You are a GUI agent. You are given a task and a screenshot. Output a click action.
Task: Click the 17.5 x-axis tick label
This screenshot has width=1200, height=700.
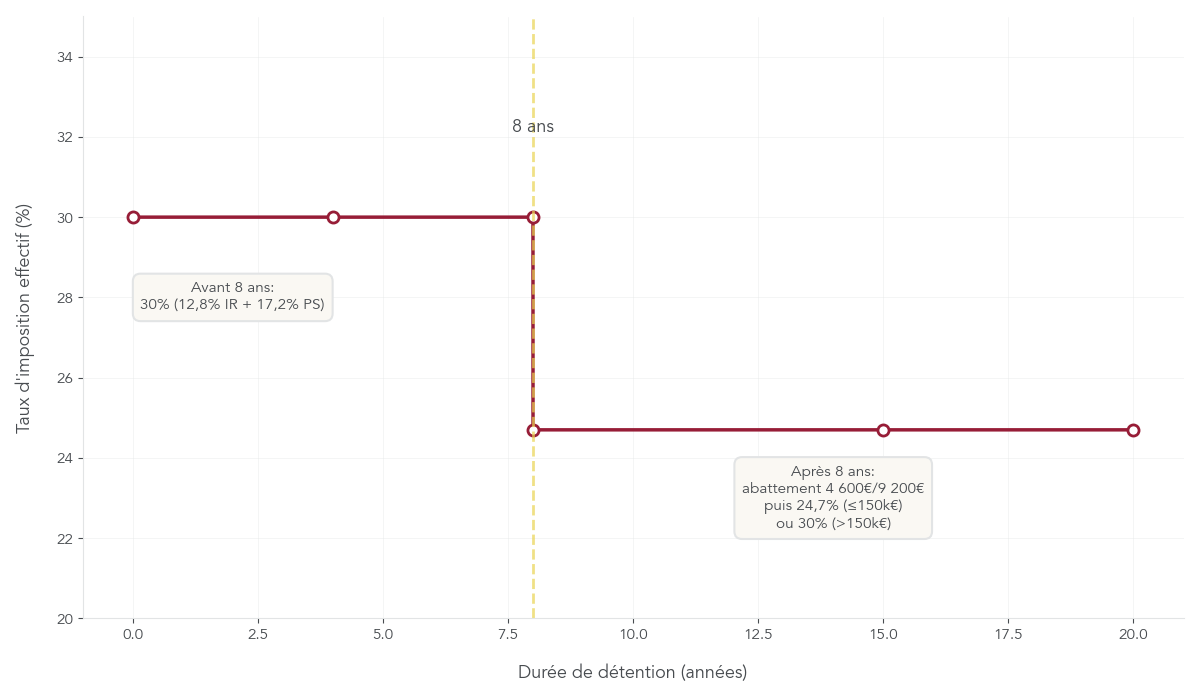click(1008, 634)
